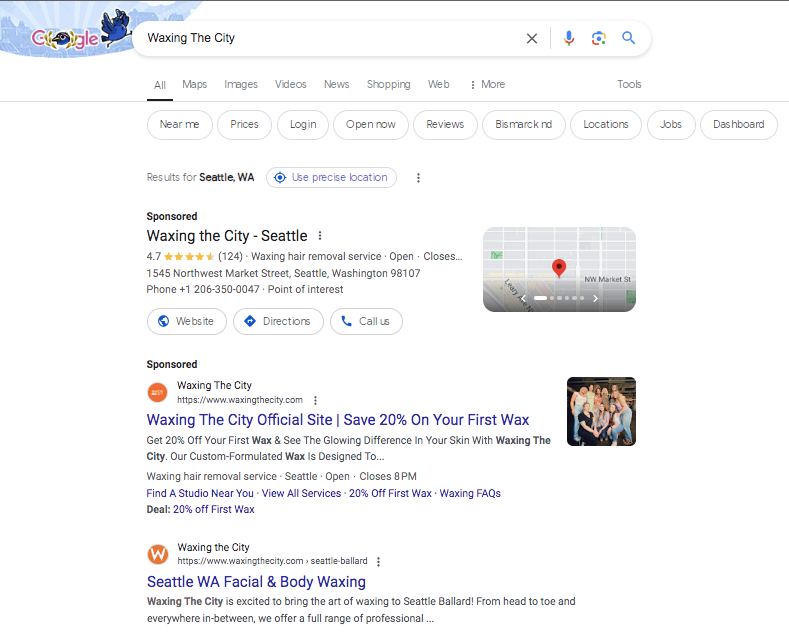This screenshot has width=789, height=635.
Task: Open Waxing the City - Seattle listing title
Action: tap(227, 236)
